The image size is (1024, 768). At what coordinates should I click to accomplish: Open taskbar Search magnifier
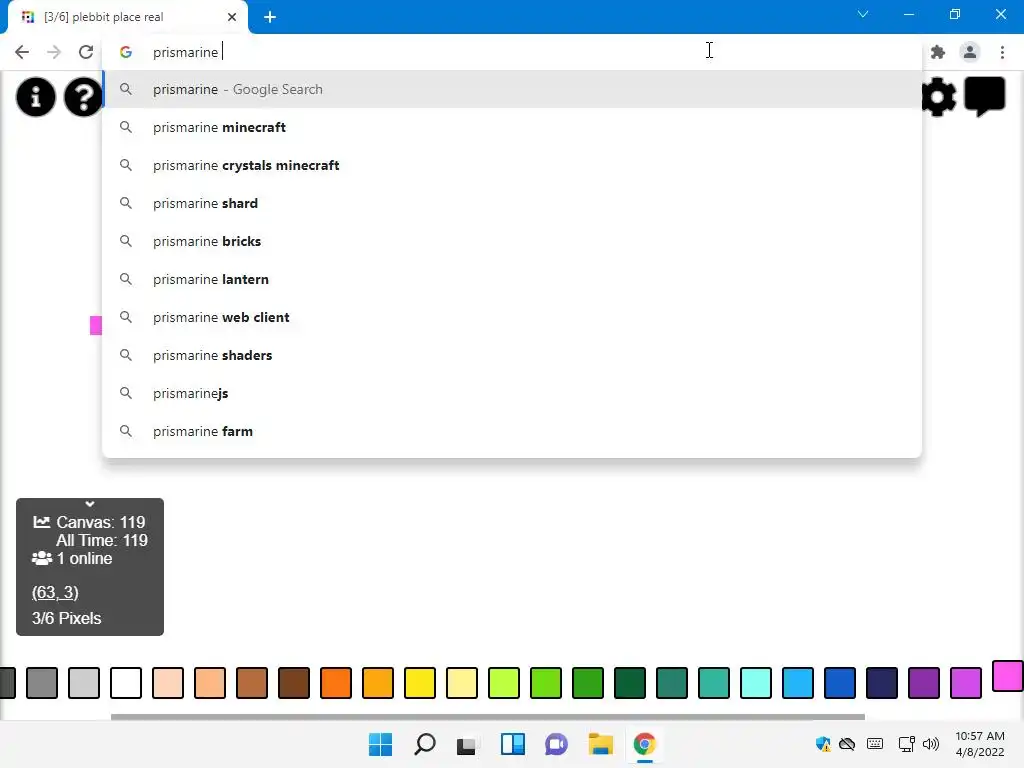[x=424, y=744]
